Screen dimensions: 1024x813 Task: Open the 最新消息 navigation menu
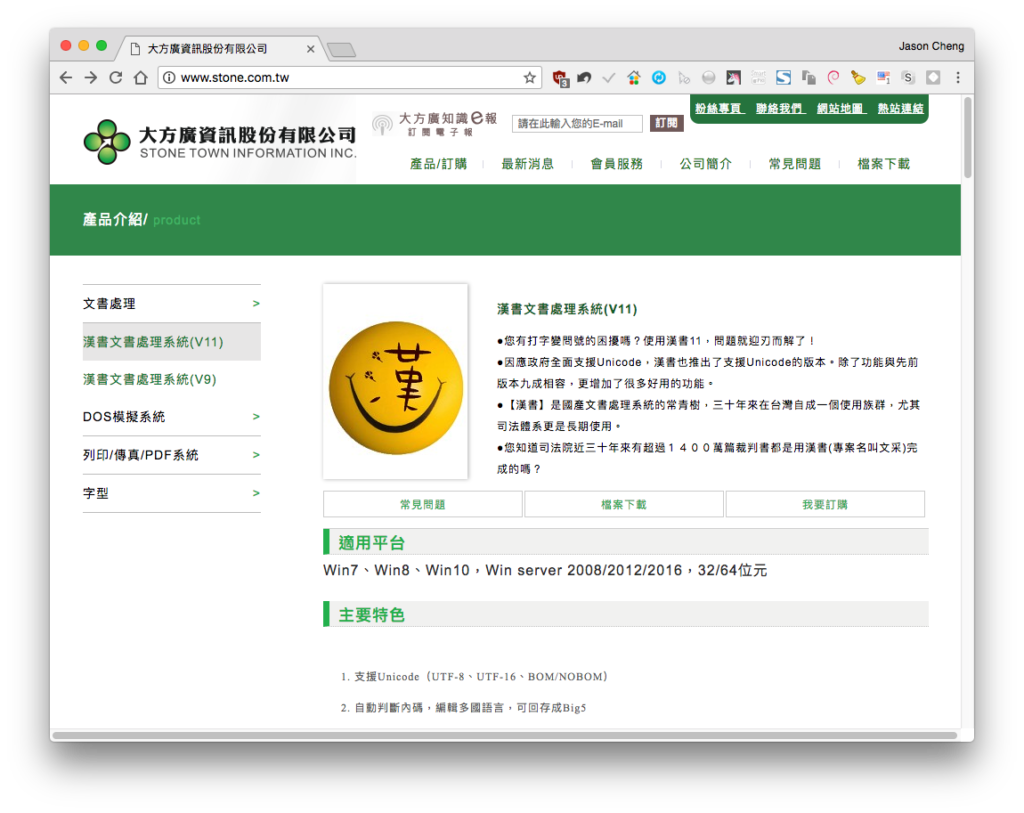527,164
